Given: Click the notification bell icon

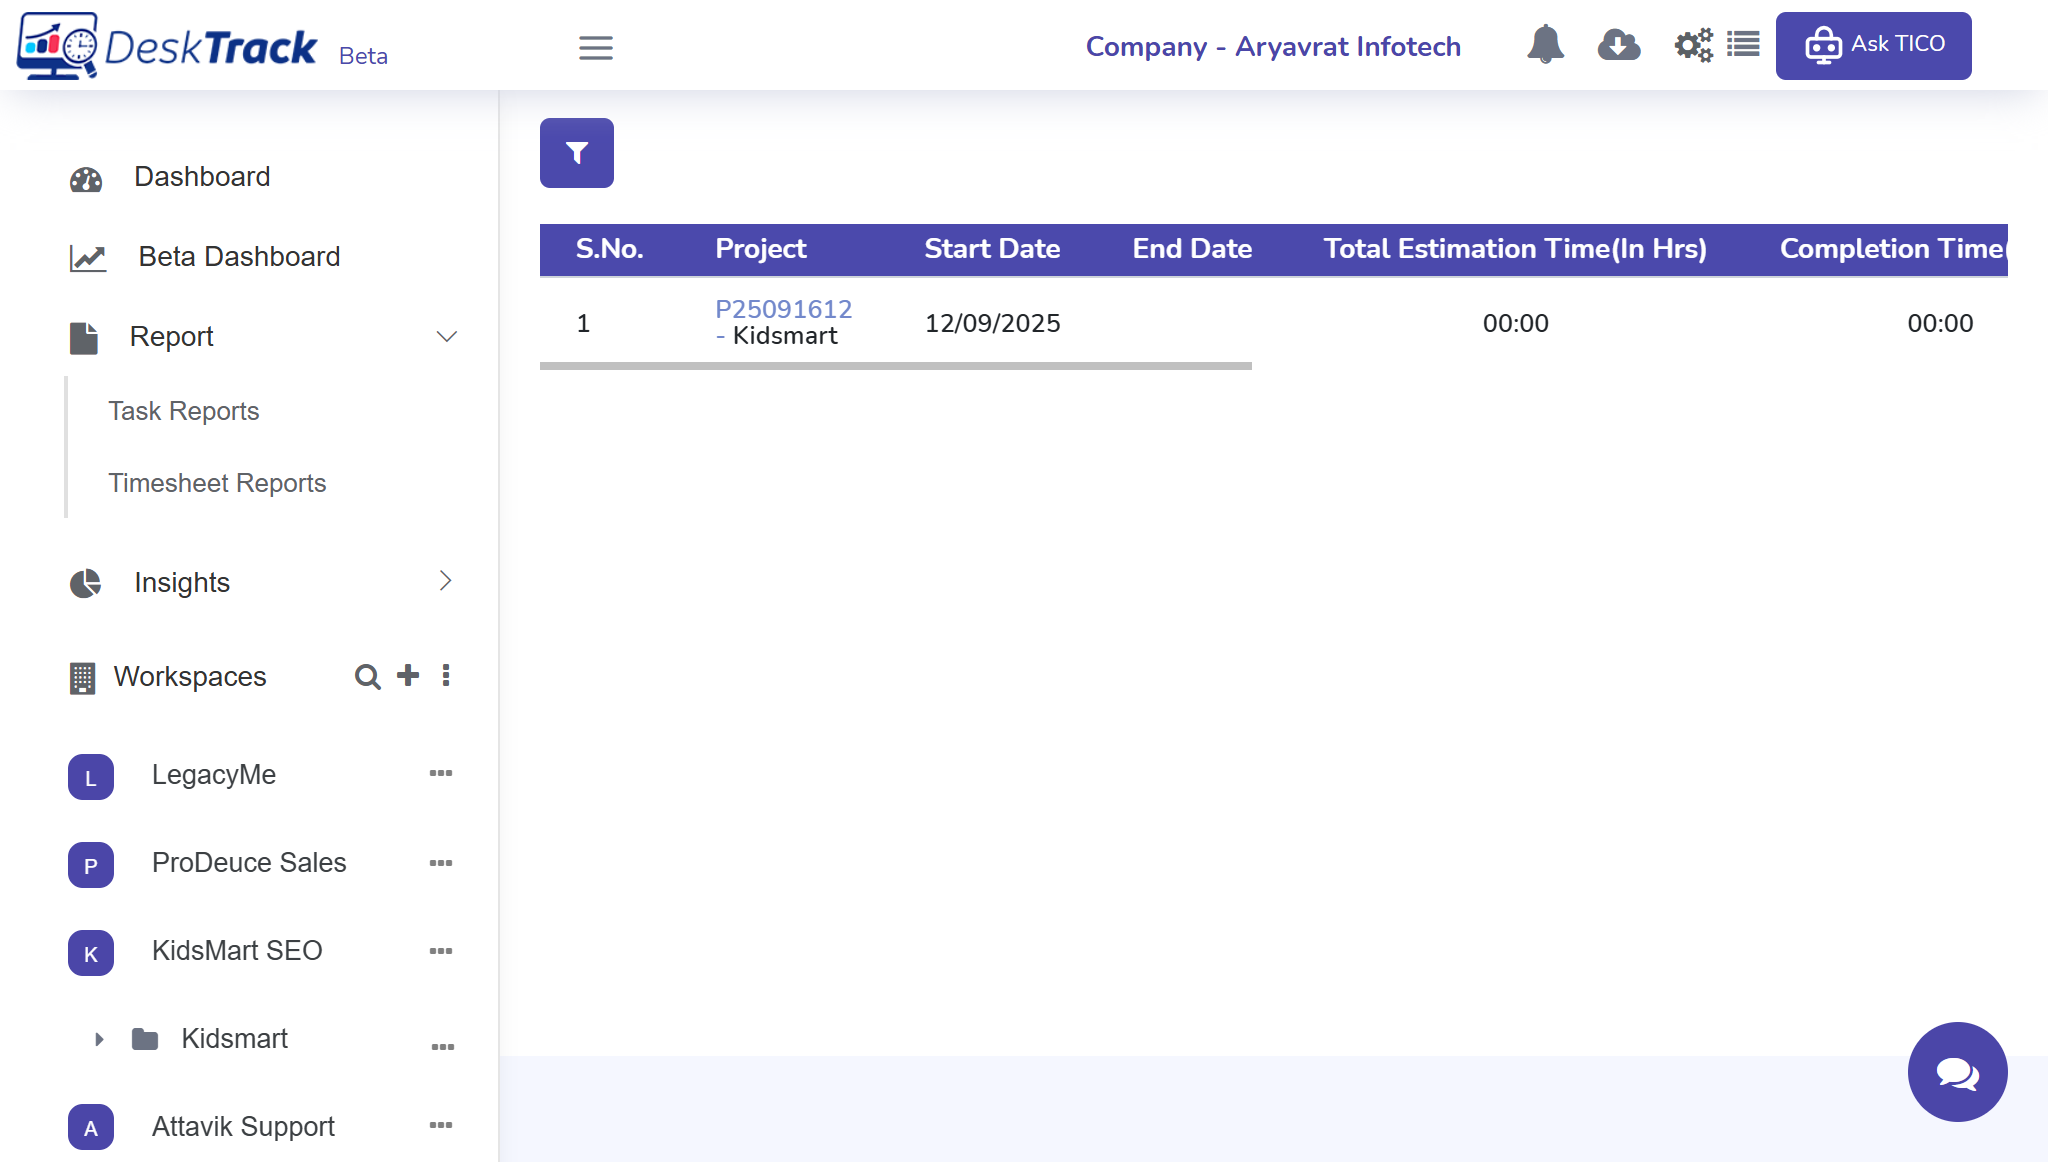Looking at the screenshot, I should coord(1545,45).
